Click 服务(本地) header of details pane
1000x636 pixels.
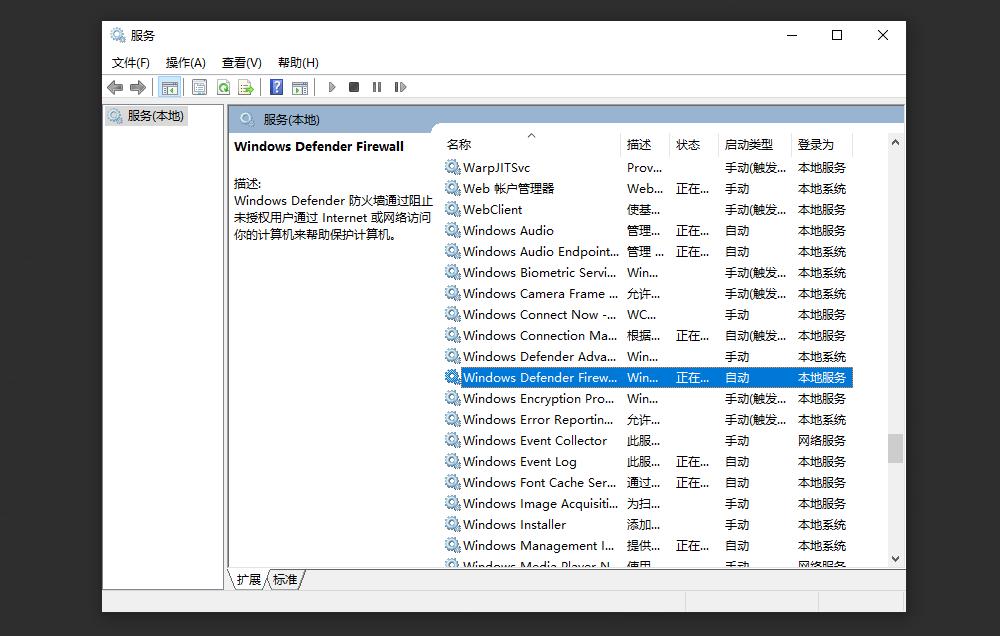click(291, 119)
